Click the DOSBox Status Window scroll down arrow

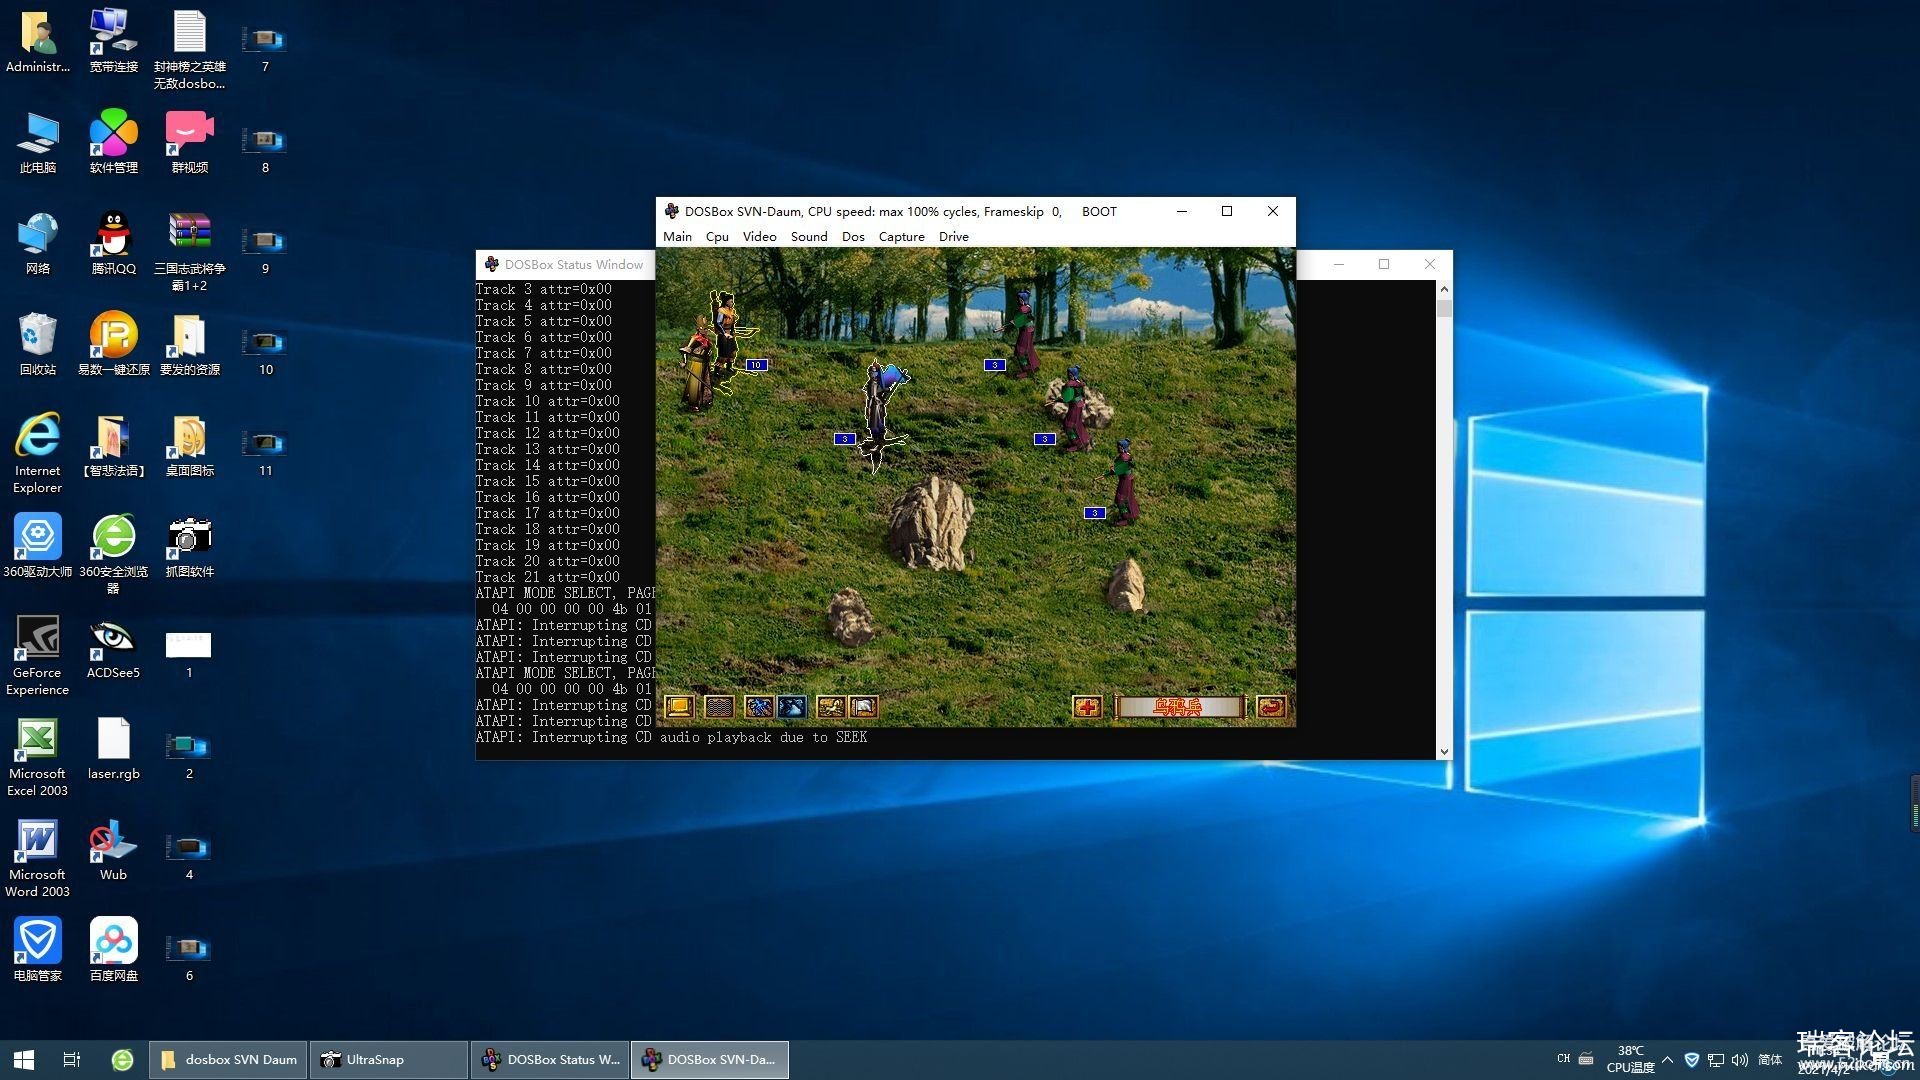click(1444, 752)
